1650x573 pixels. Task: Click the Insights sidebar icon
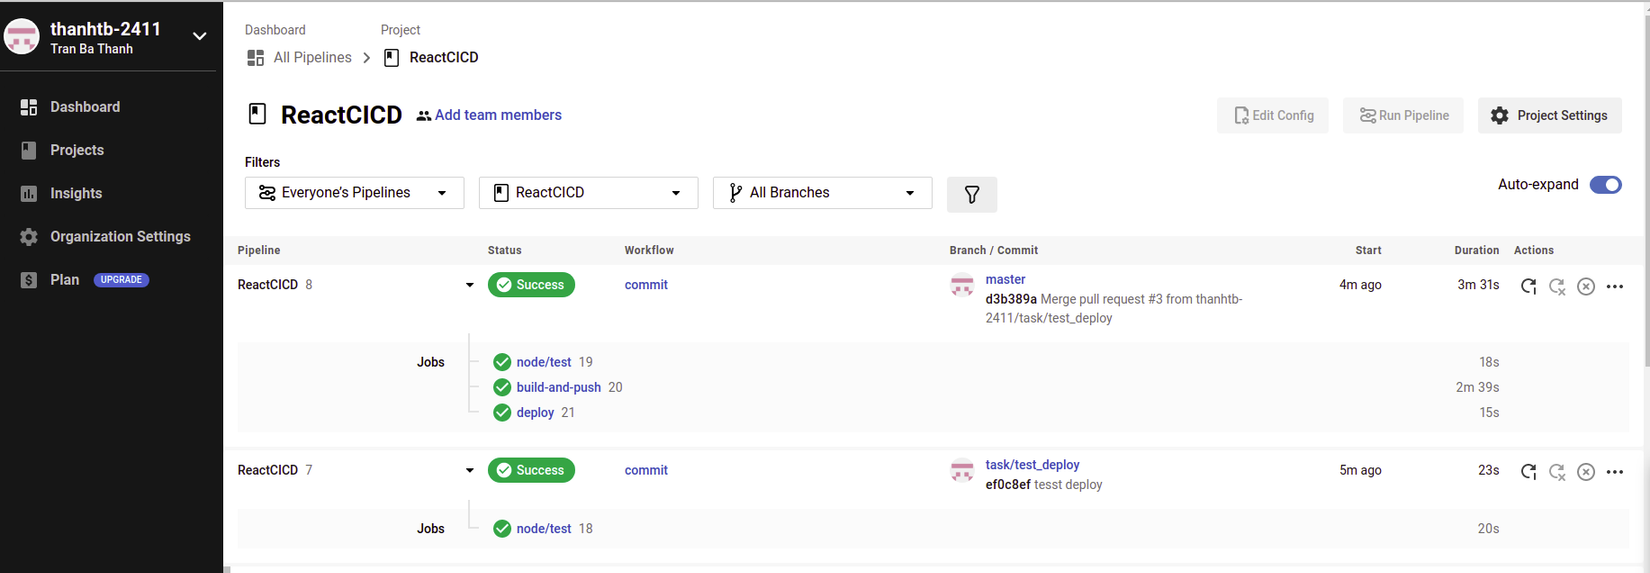click(29, 194)
